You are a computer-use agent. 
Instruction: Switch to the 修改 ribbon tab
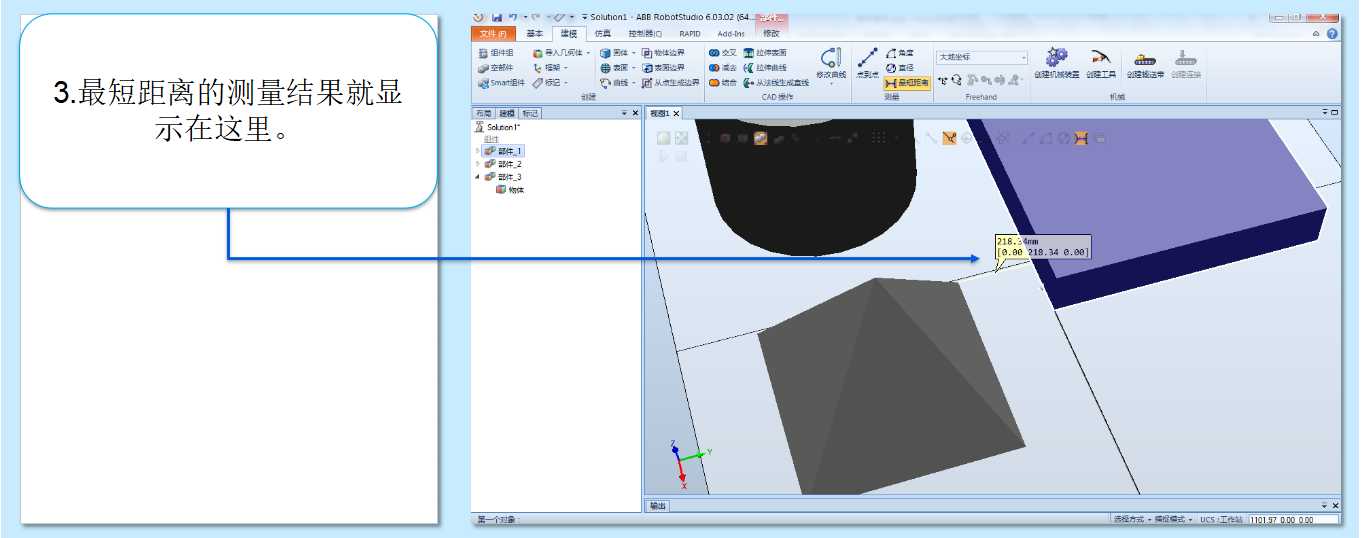(x=771, y=34)
